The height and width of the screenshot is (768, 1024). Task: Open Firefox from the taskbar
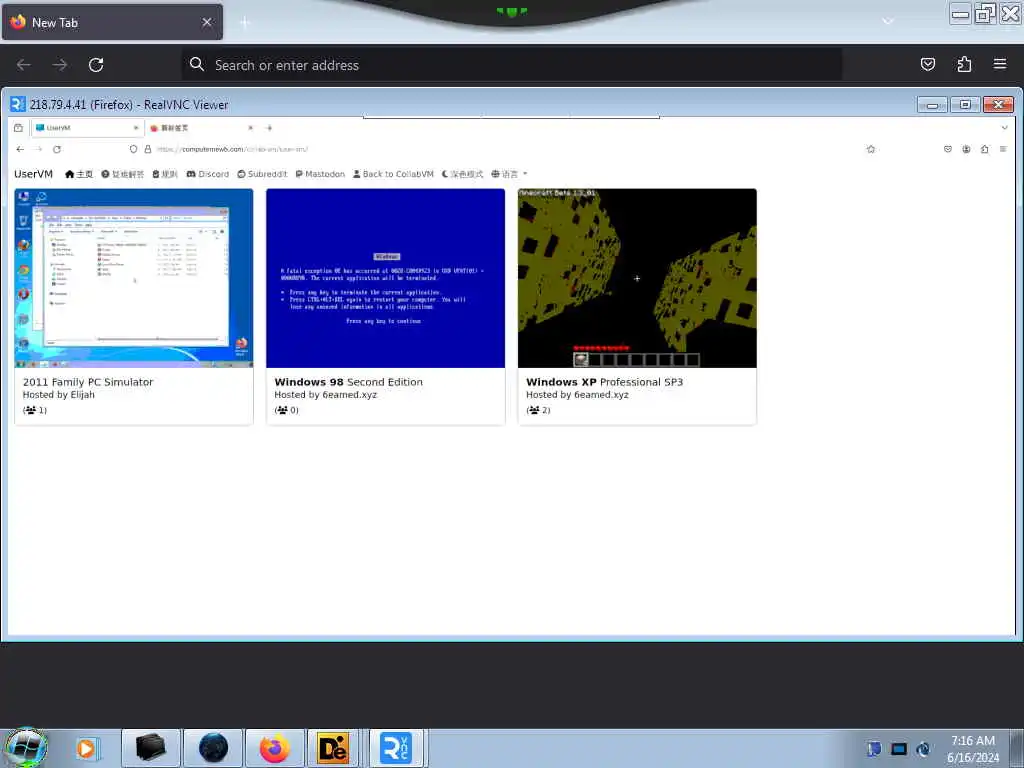pyautogui.click(x=275, y=748)
